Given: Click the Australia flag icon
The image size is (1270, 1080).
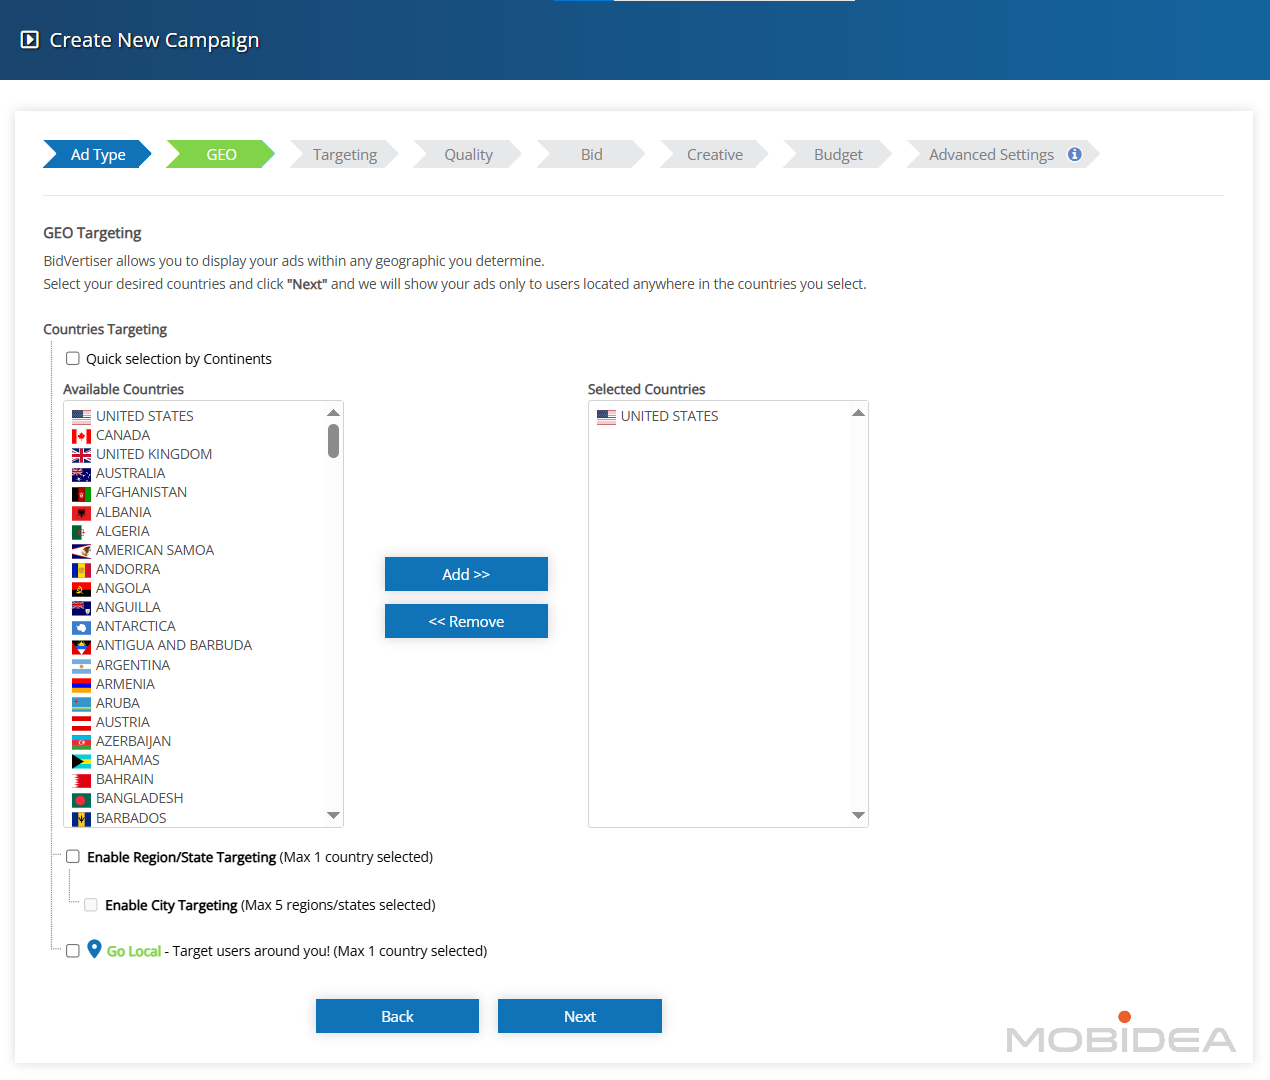Looking at the screenshot, I should [x=81, y=474].
